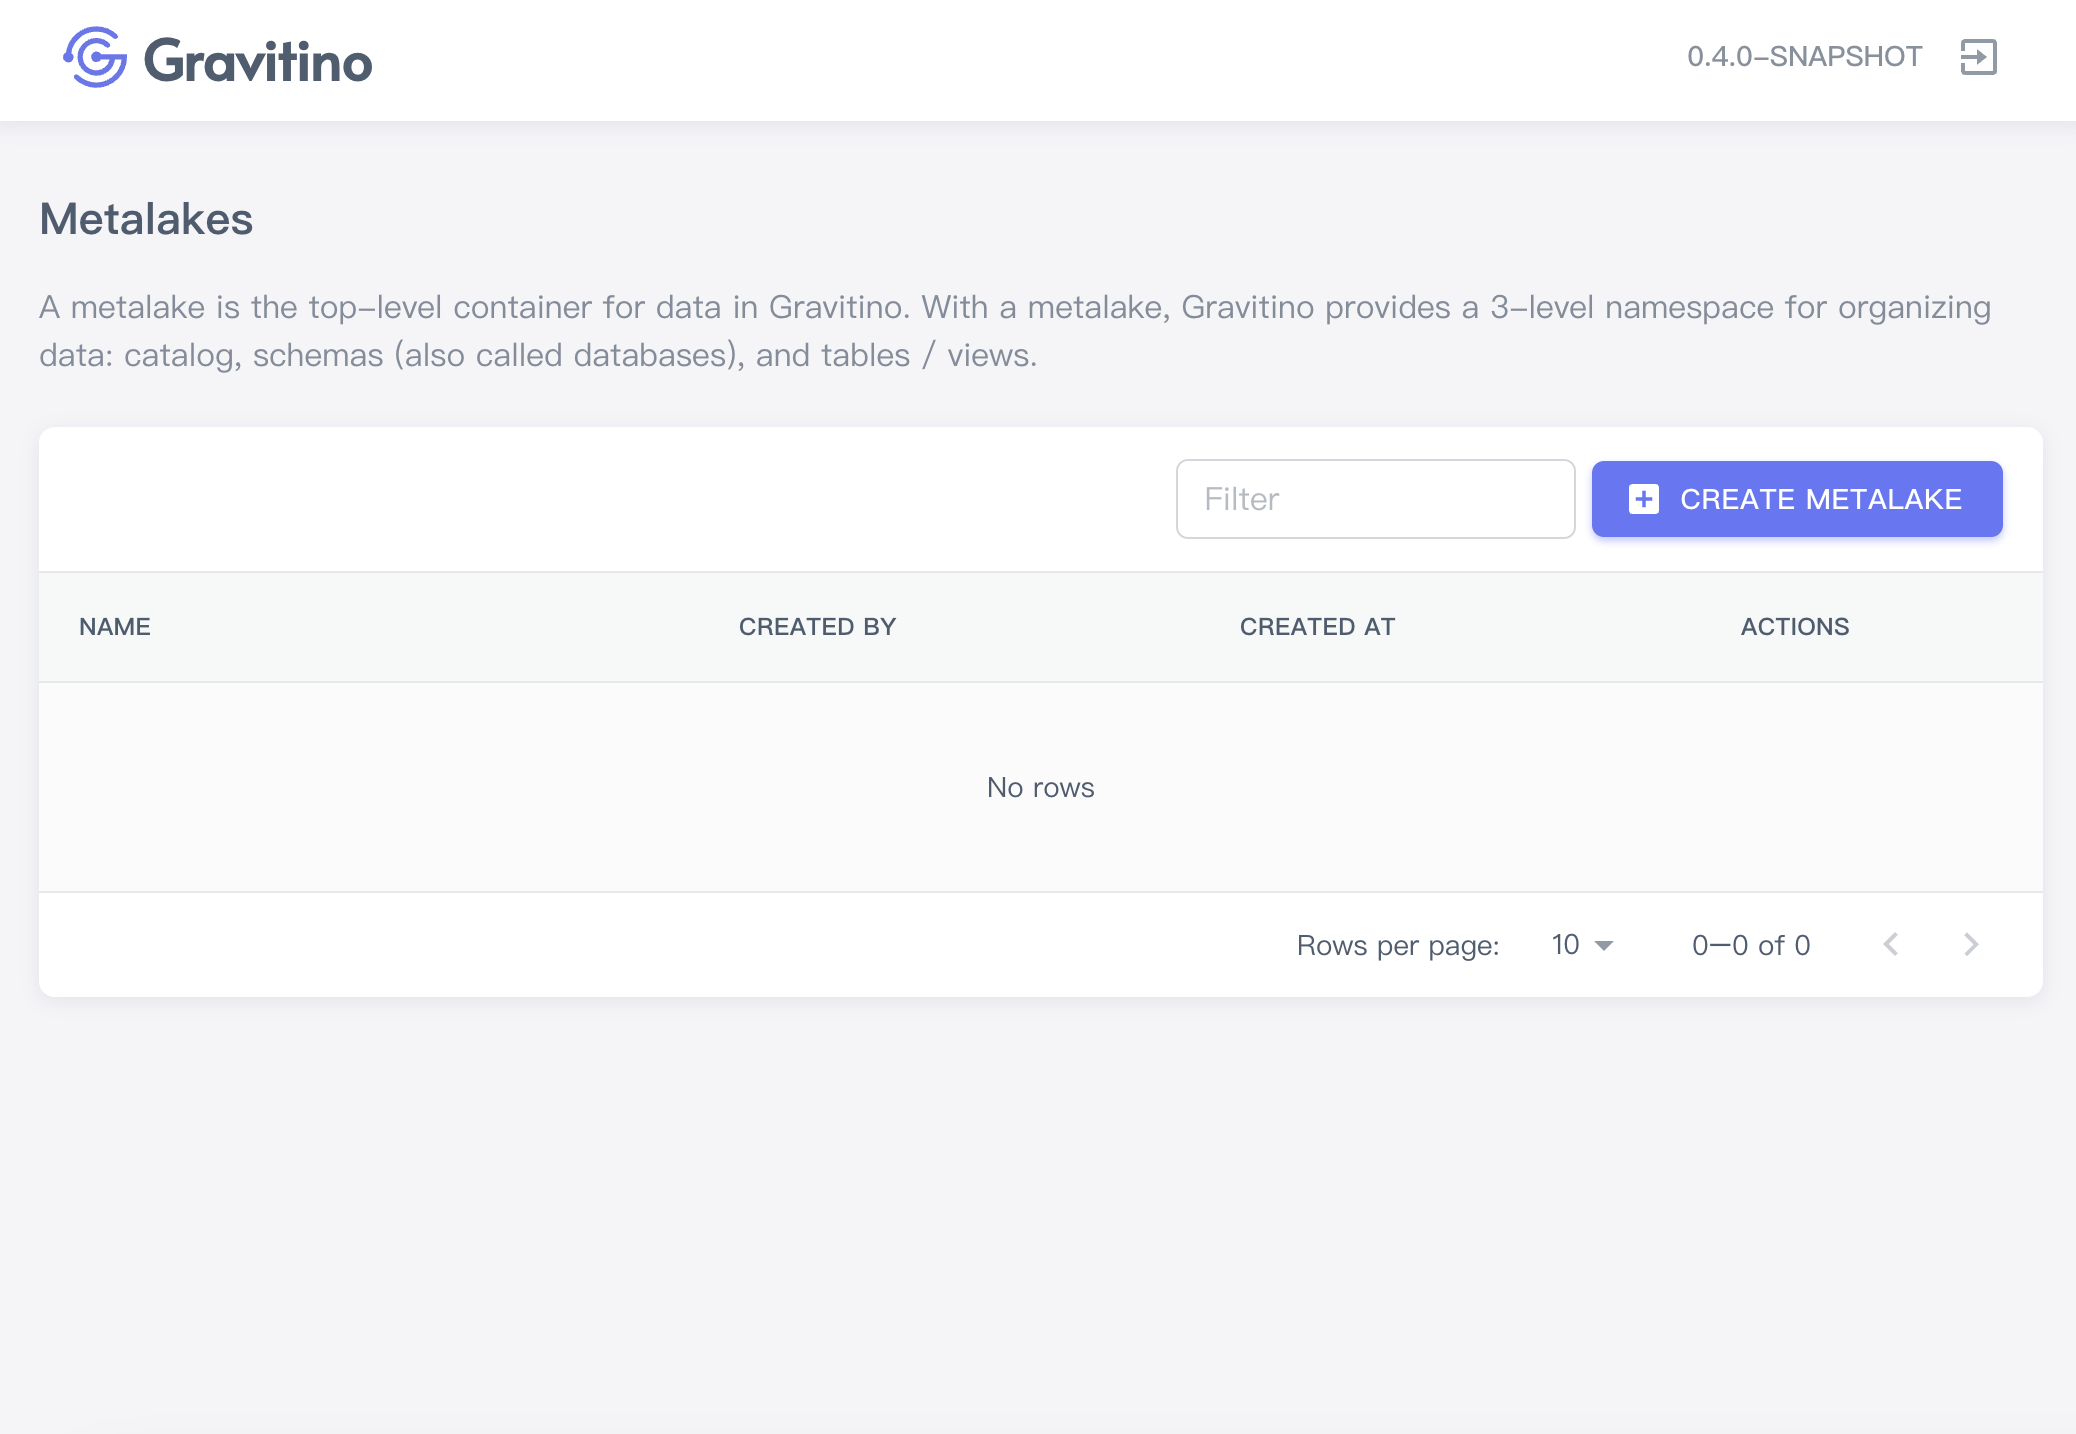Click the Gravitino version snapshot label
2076x1434 pixels.
1806,57
